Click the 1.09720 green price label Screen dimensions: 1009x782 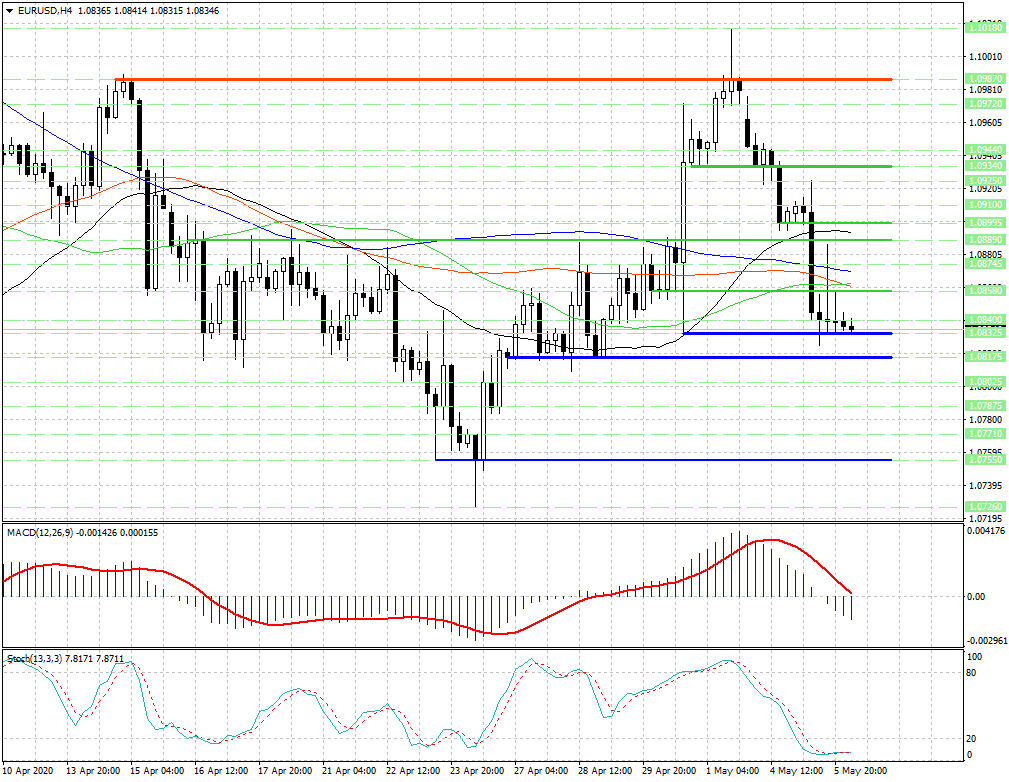986,104
